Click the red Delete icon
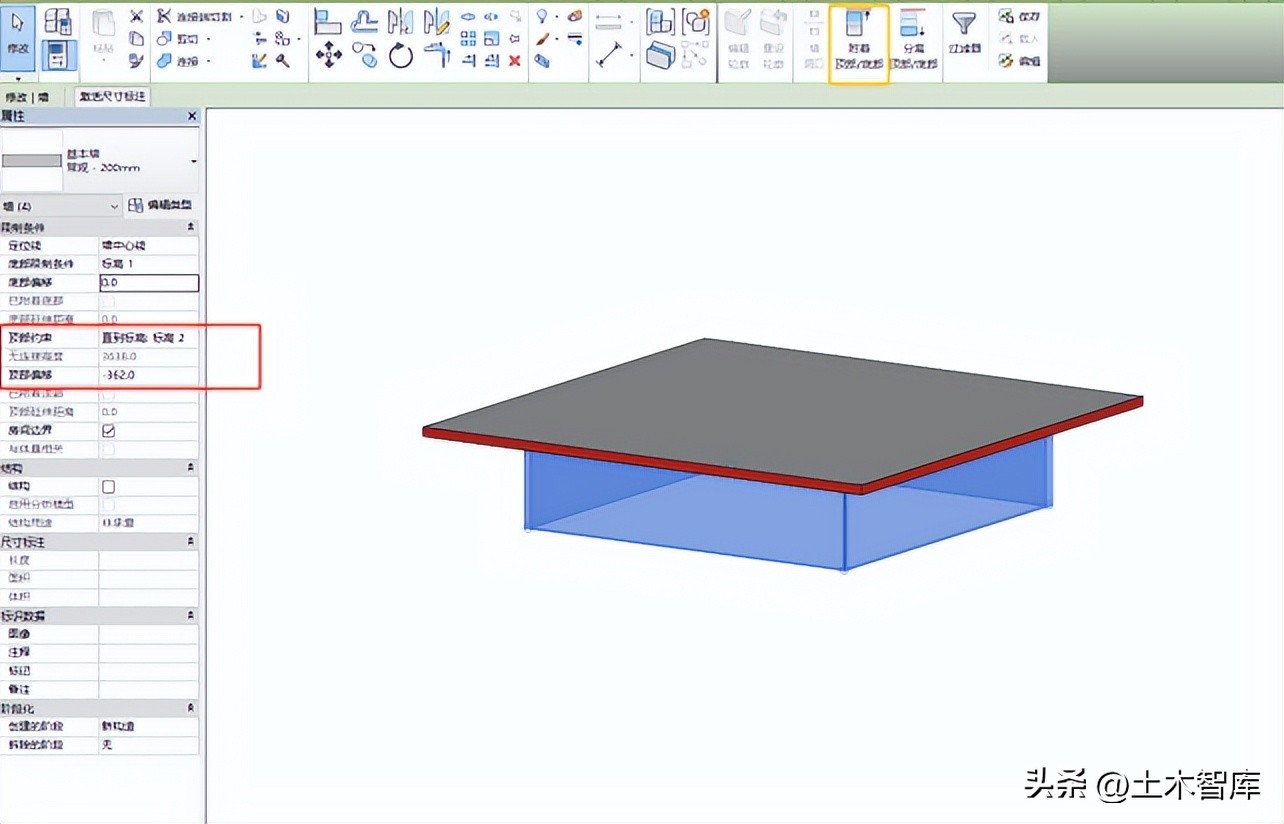 click(x=516, y=60)
